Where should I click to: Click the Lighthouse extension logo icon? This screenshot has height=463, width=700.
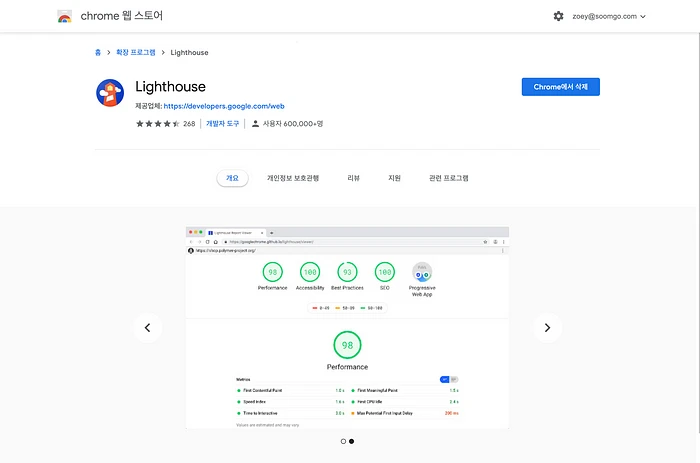(110, 93)
